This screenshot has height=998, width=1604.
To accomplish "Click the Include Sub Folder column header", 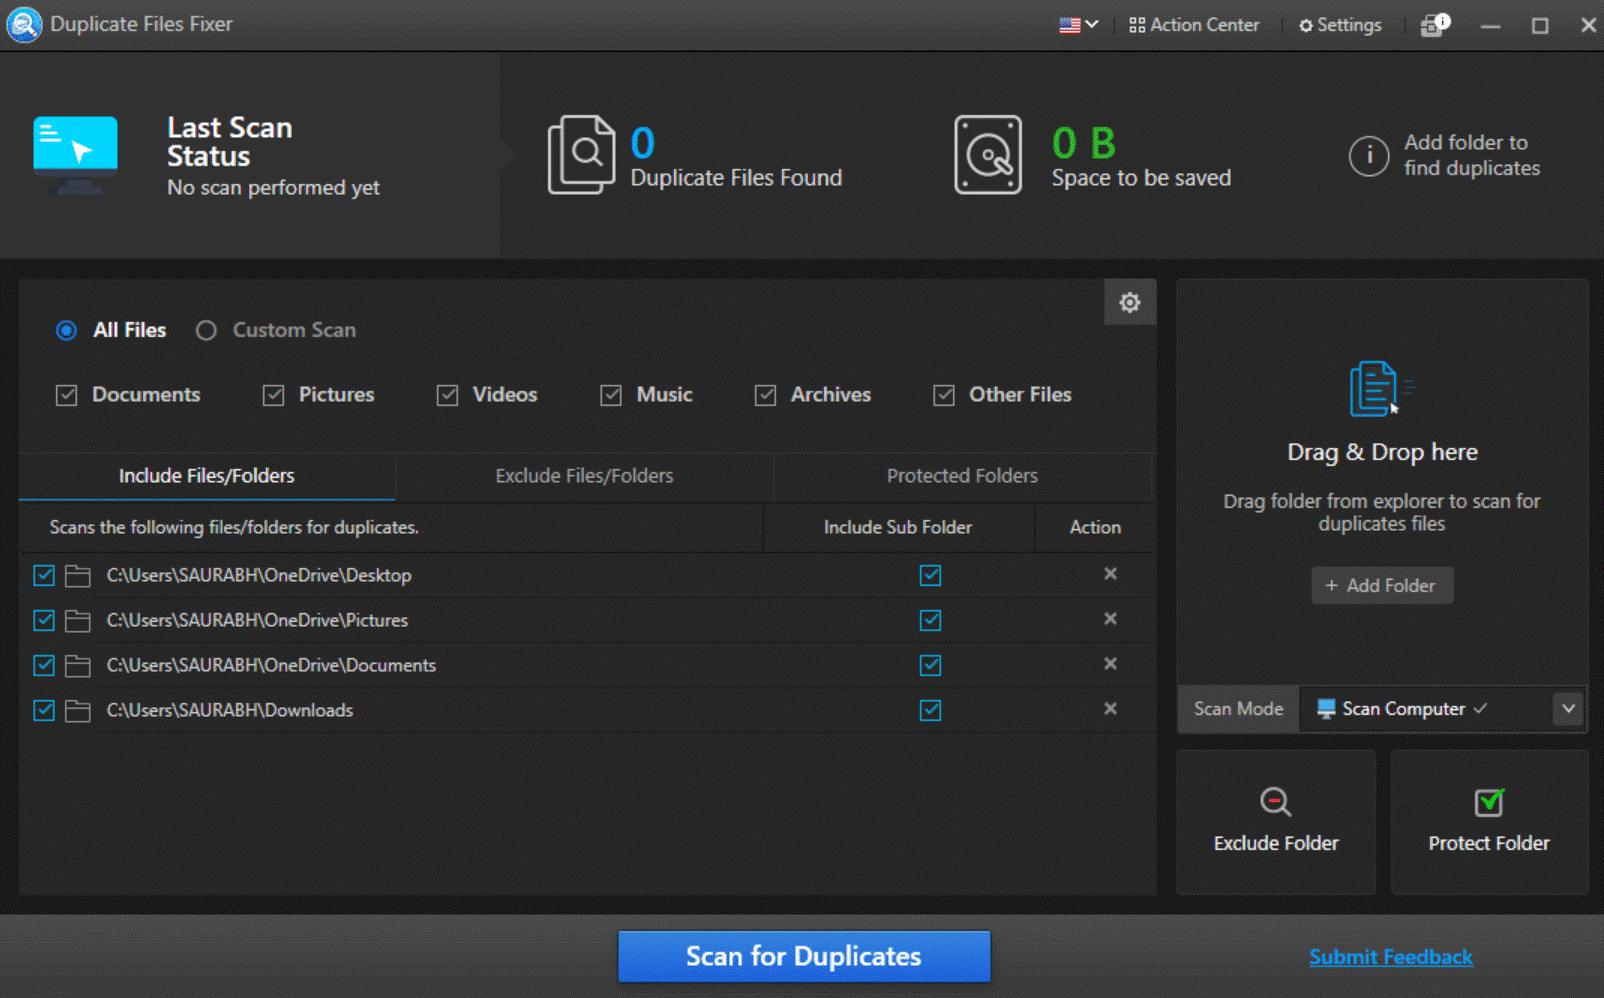I will (898, 527).
